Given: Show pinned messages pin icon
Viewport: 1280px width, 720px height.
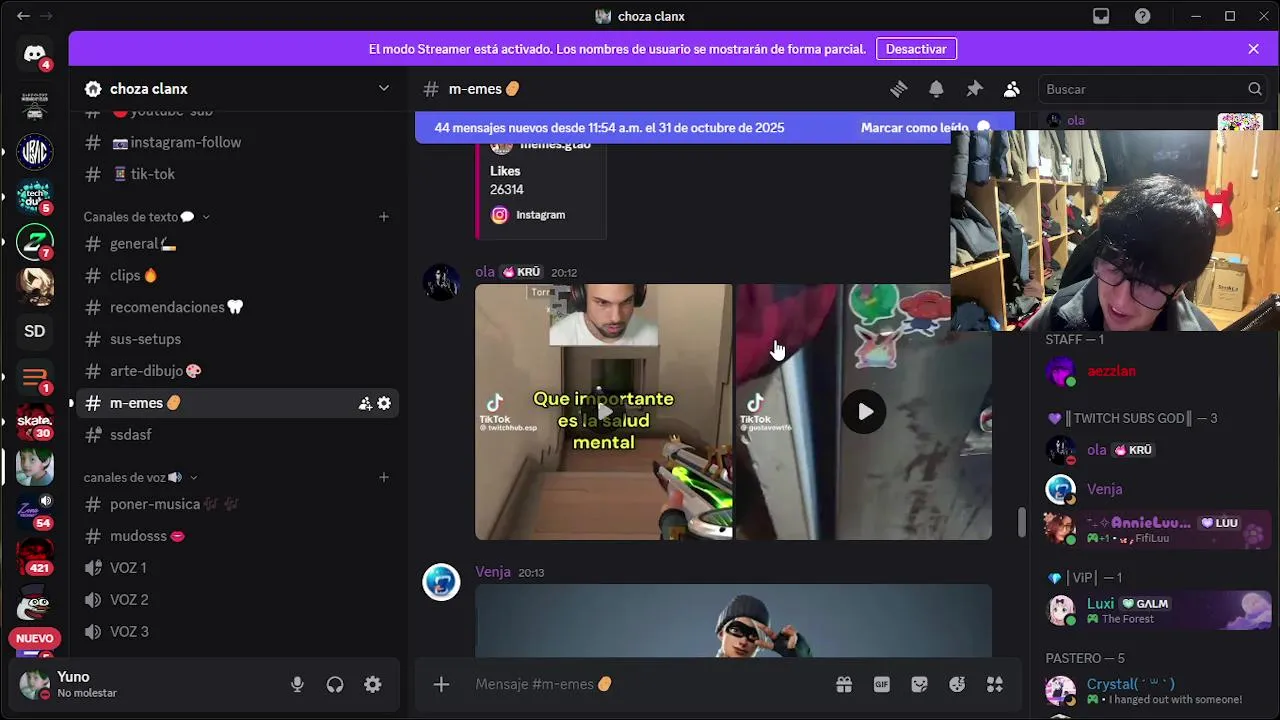Looking at the screenshot, I should pos(974,89).
